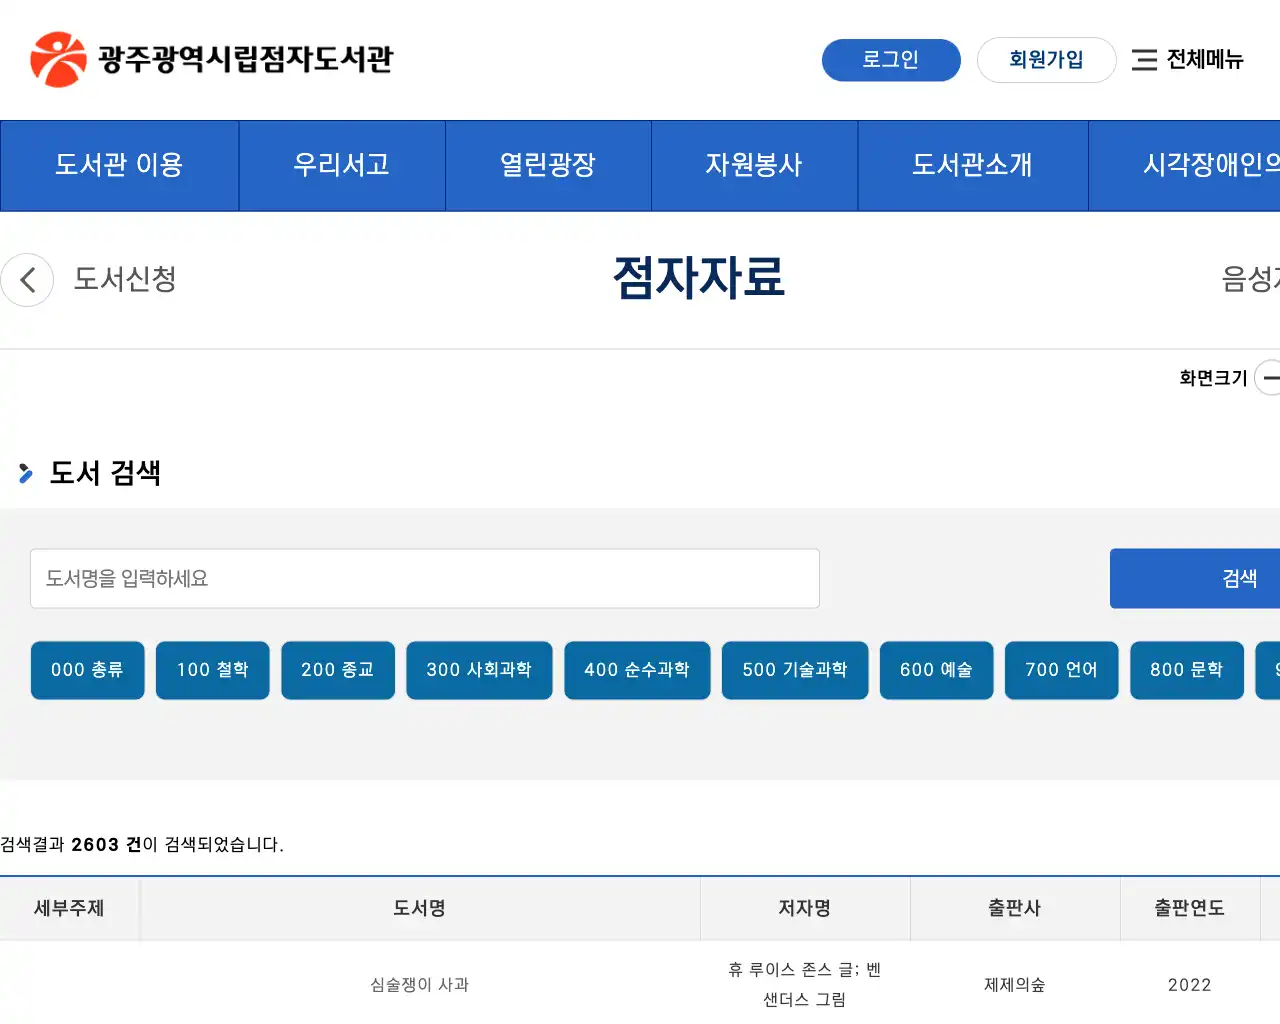Image resolution: width=1280 pixels, height=1024 pixels.
Task: Select 자원봉사 from the navigation bar
Action: [x=754, y=166]
